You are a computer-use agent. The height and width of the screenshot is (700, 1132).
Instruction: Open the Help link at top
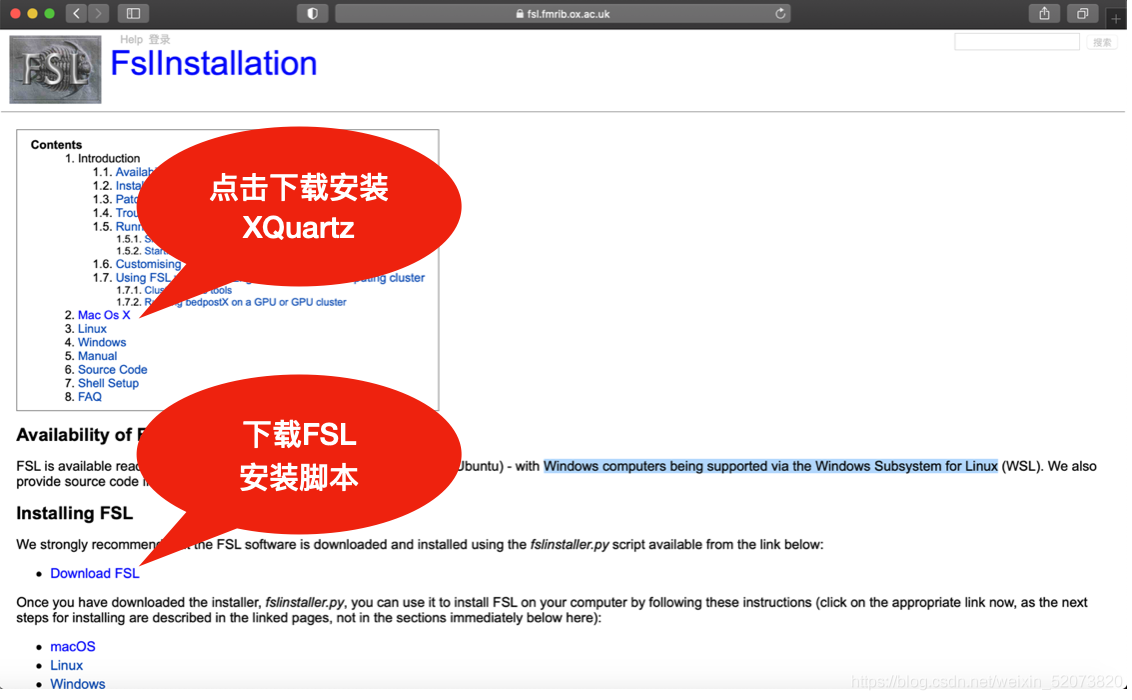tap(131, 40)
